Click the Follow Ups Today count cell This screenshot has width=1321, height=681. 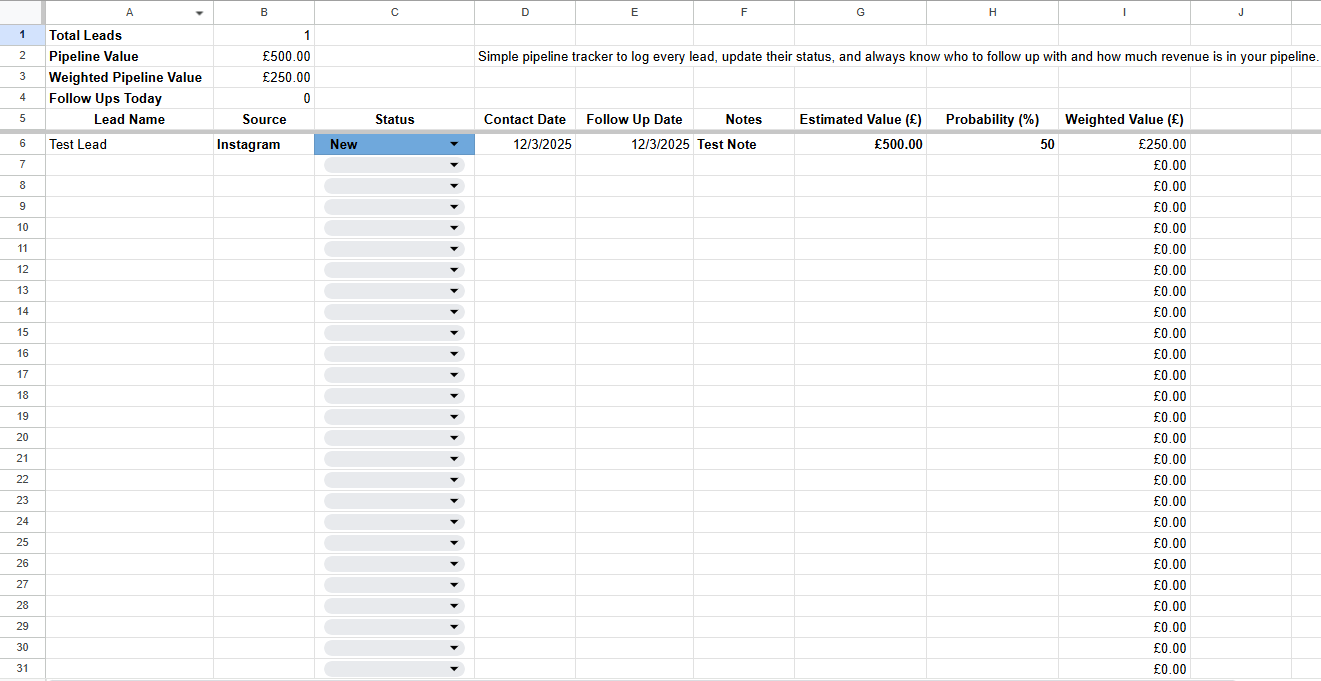click(x=263, y=98)
